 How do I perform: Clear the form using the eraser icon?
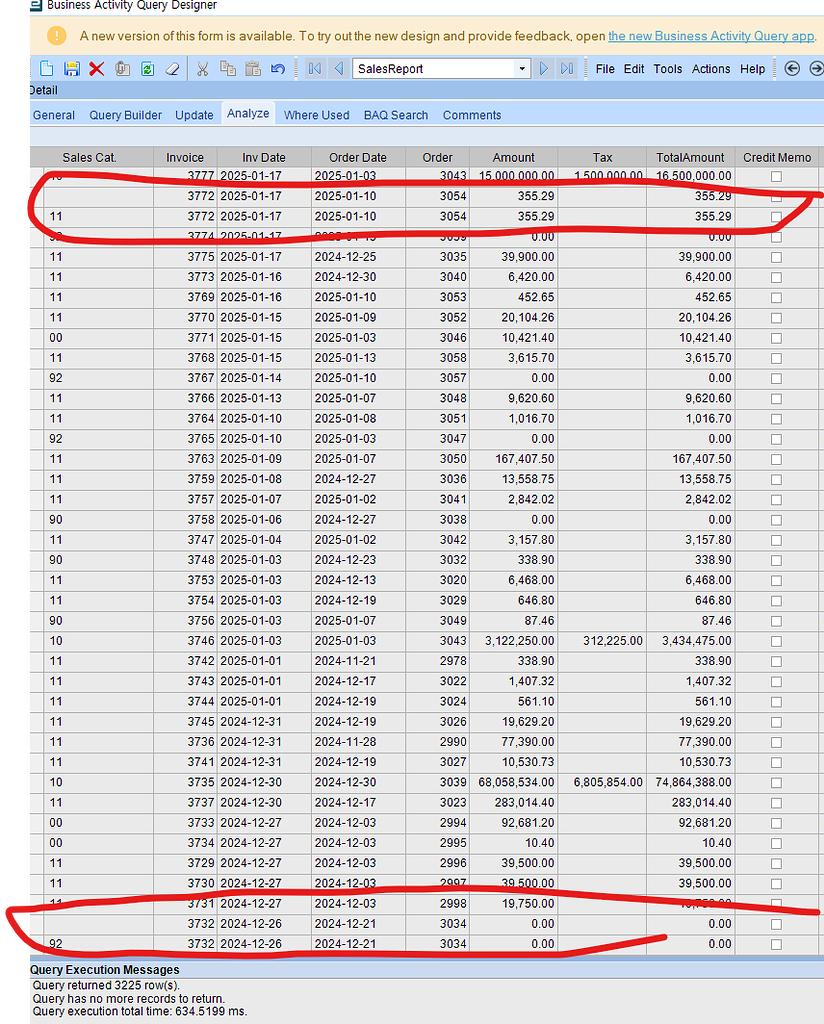point(171,68)
